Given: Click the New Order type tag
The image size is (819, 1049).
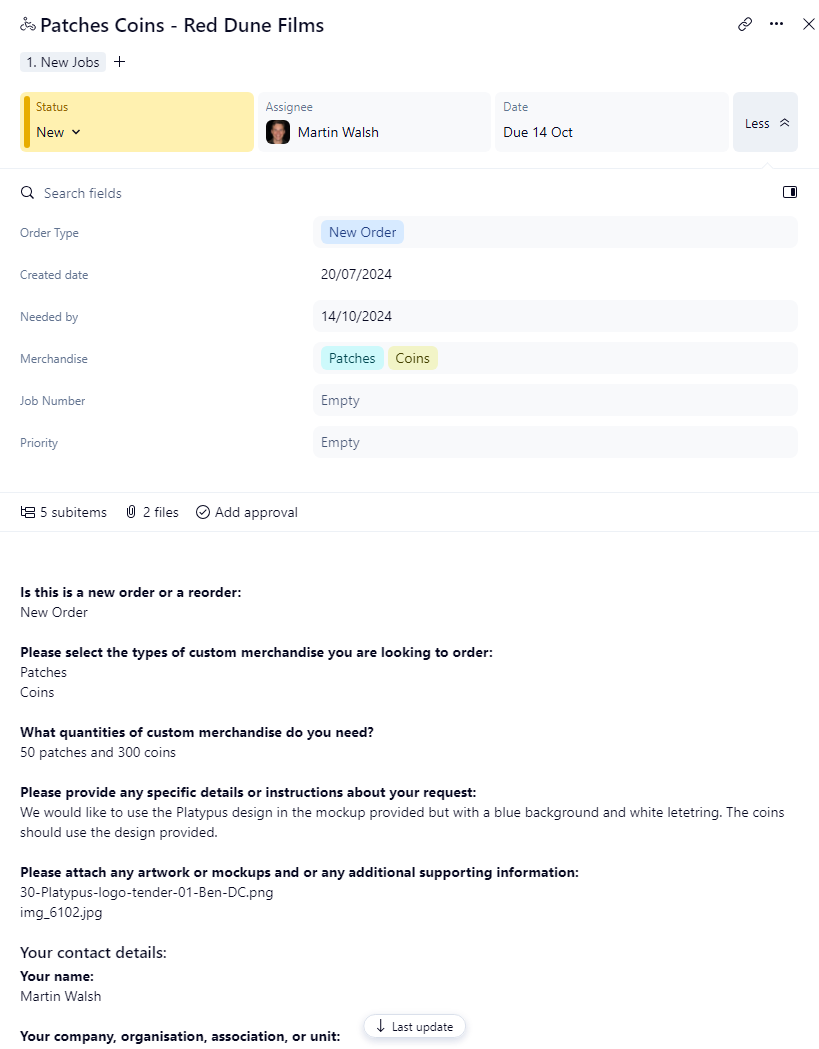Looking at the screenshot, I should (362, 232).
